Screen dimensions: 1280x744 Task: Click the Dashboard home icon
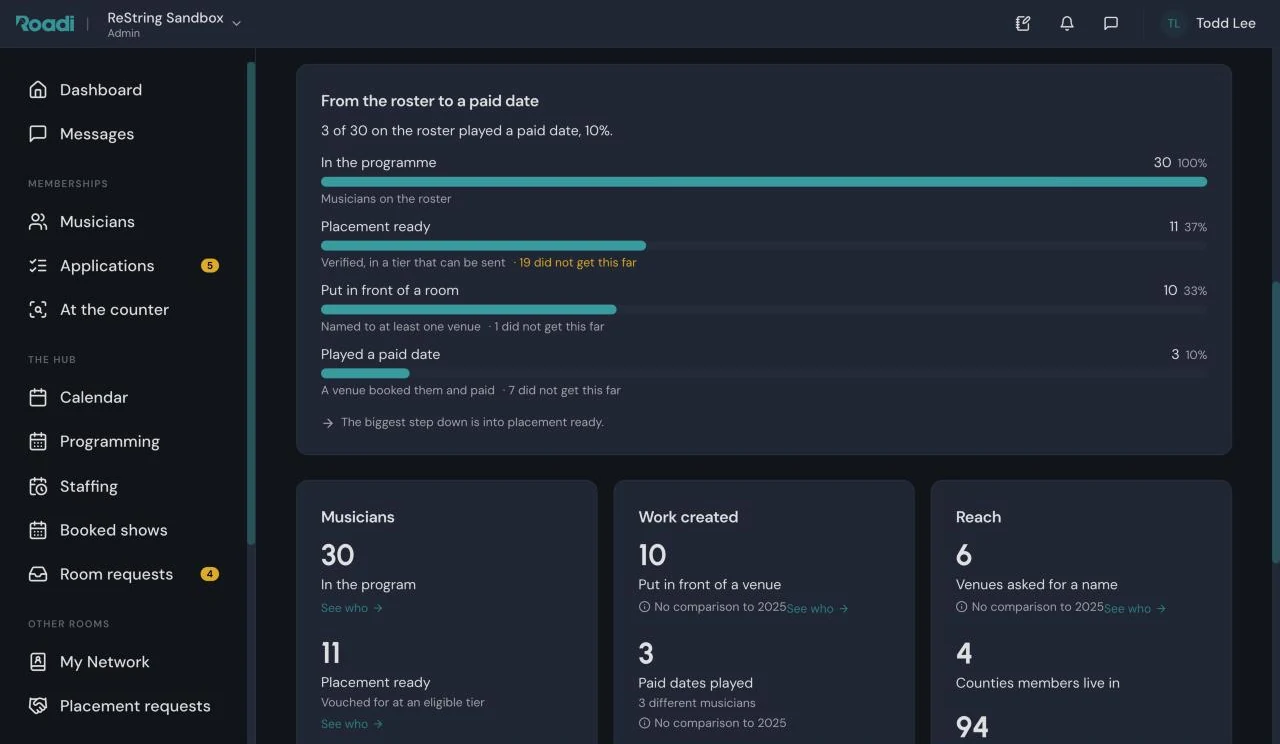(x=38, y=90)
